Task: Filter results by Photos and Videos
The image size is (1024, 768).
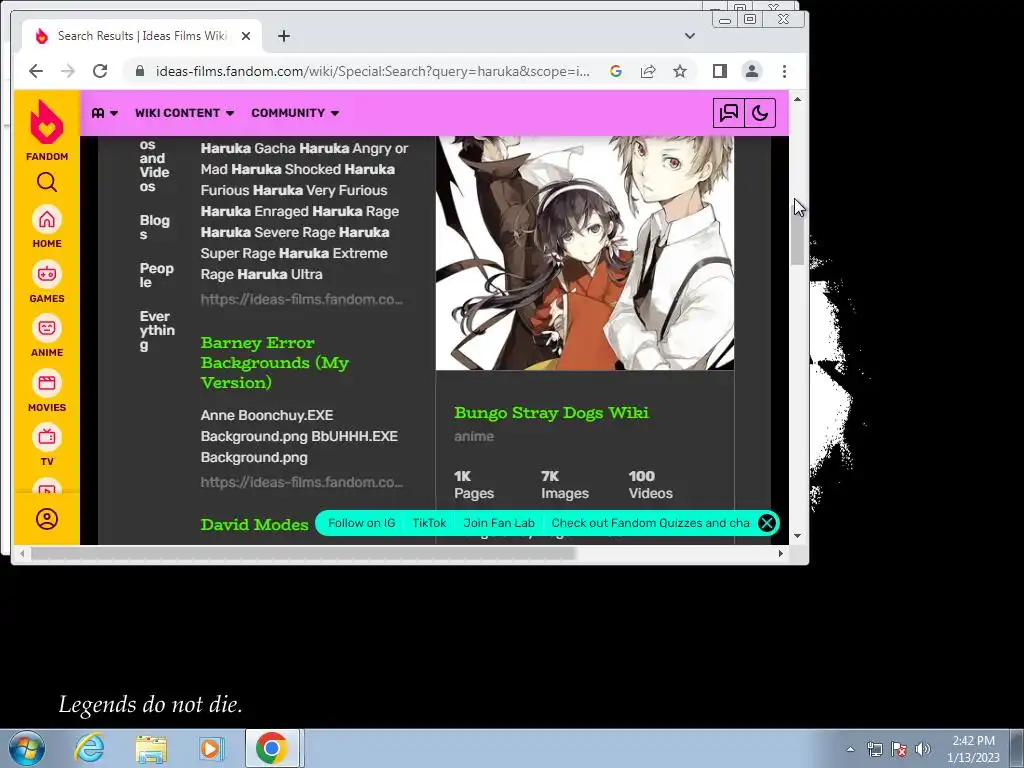Action: pos(155,165)
